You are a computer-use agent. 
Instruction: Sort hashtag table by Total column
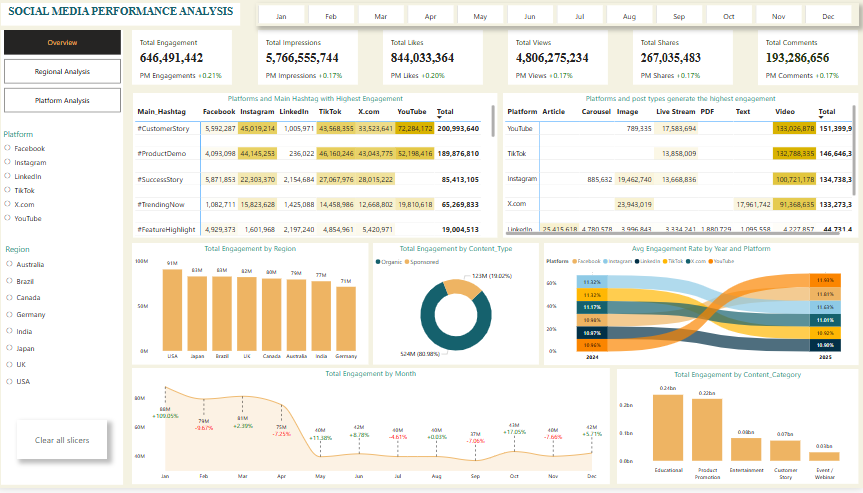(x=445, y=112)
